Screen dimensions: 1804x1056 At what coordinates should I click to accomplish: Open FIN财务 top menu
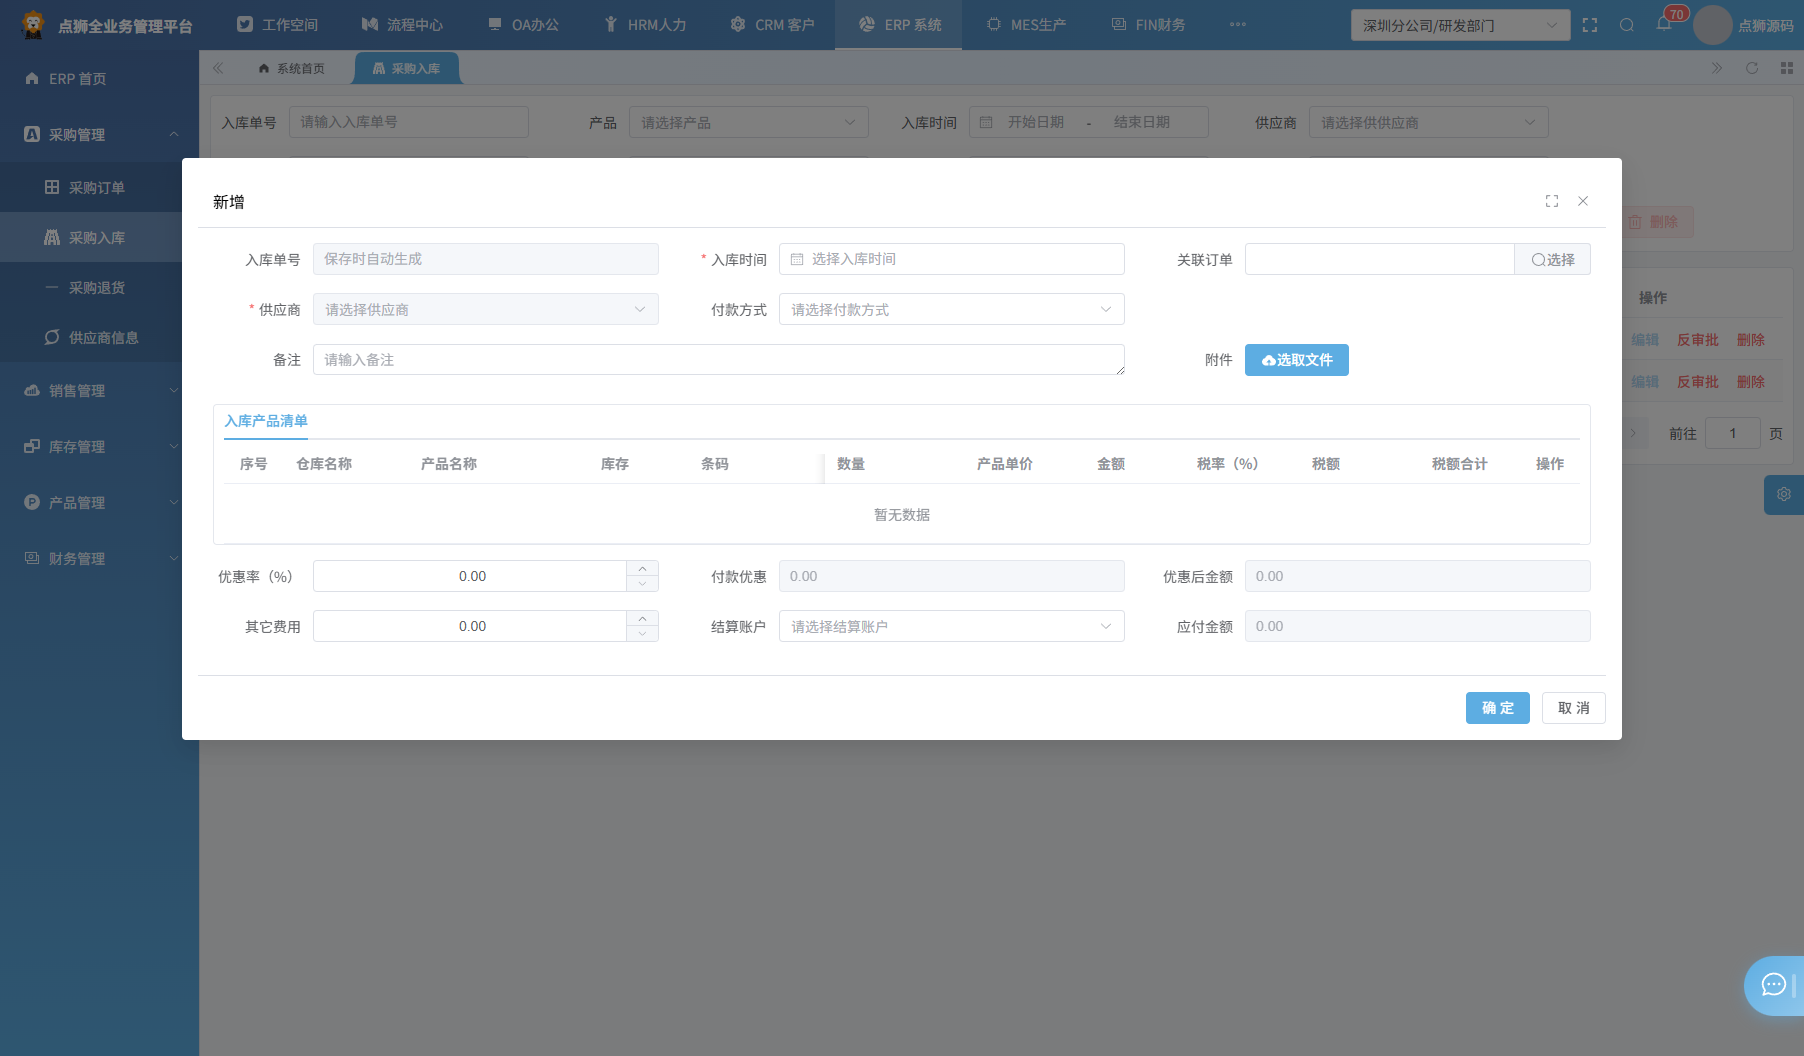tap(1148, 25)
